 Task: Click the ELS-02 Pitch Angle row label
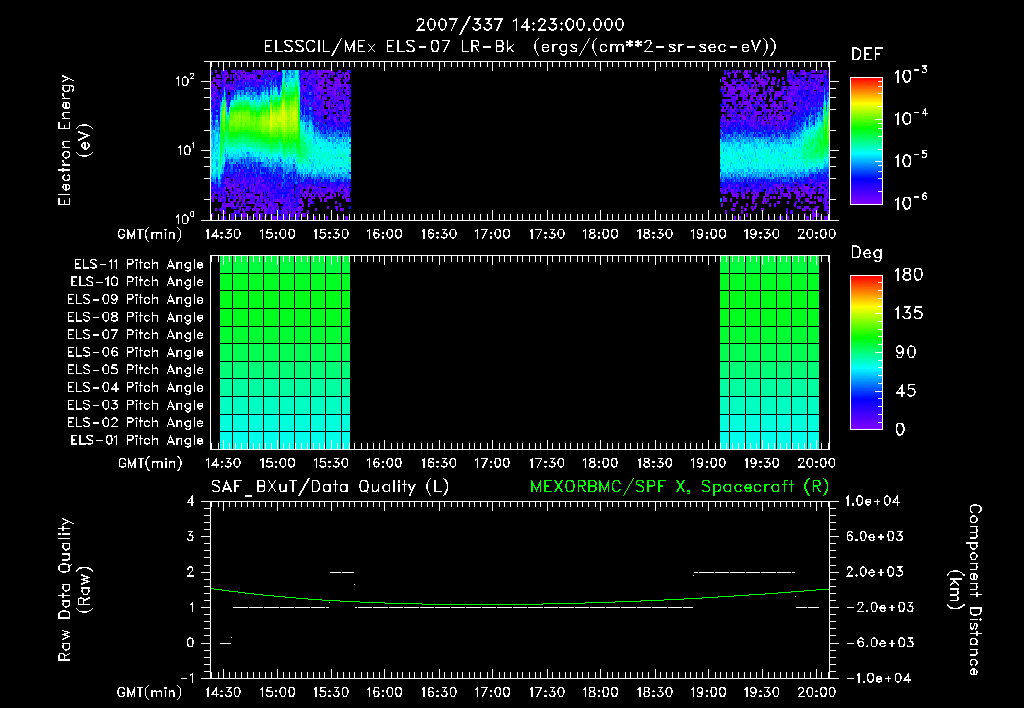(x=135, y=423)
